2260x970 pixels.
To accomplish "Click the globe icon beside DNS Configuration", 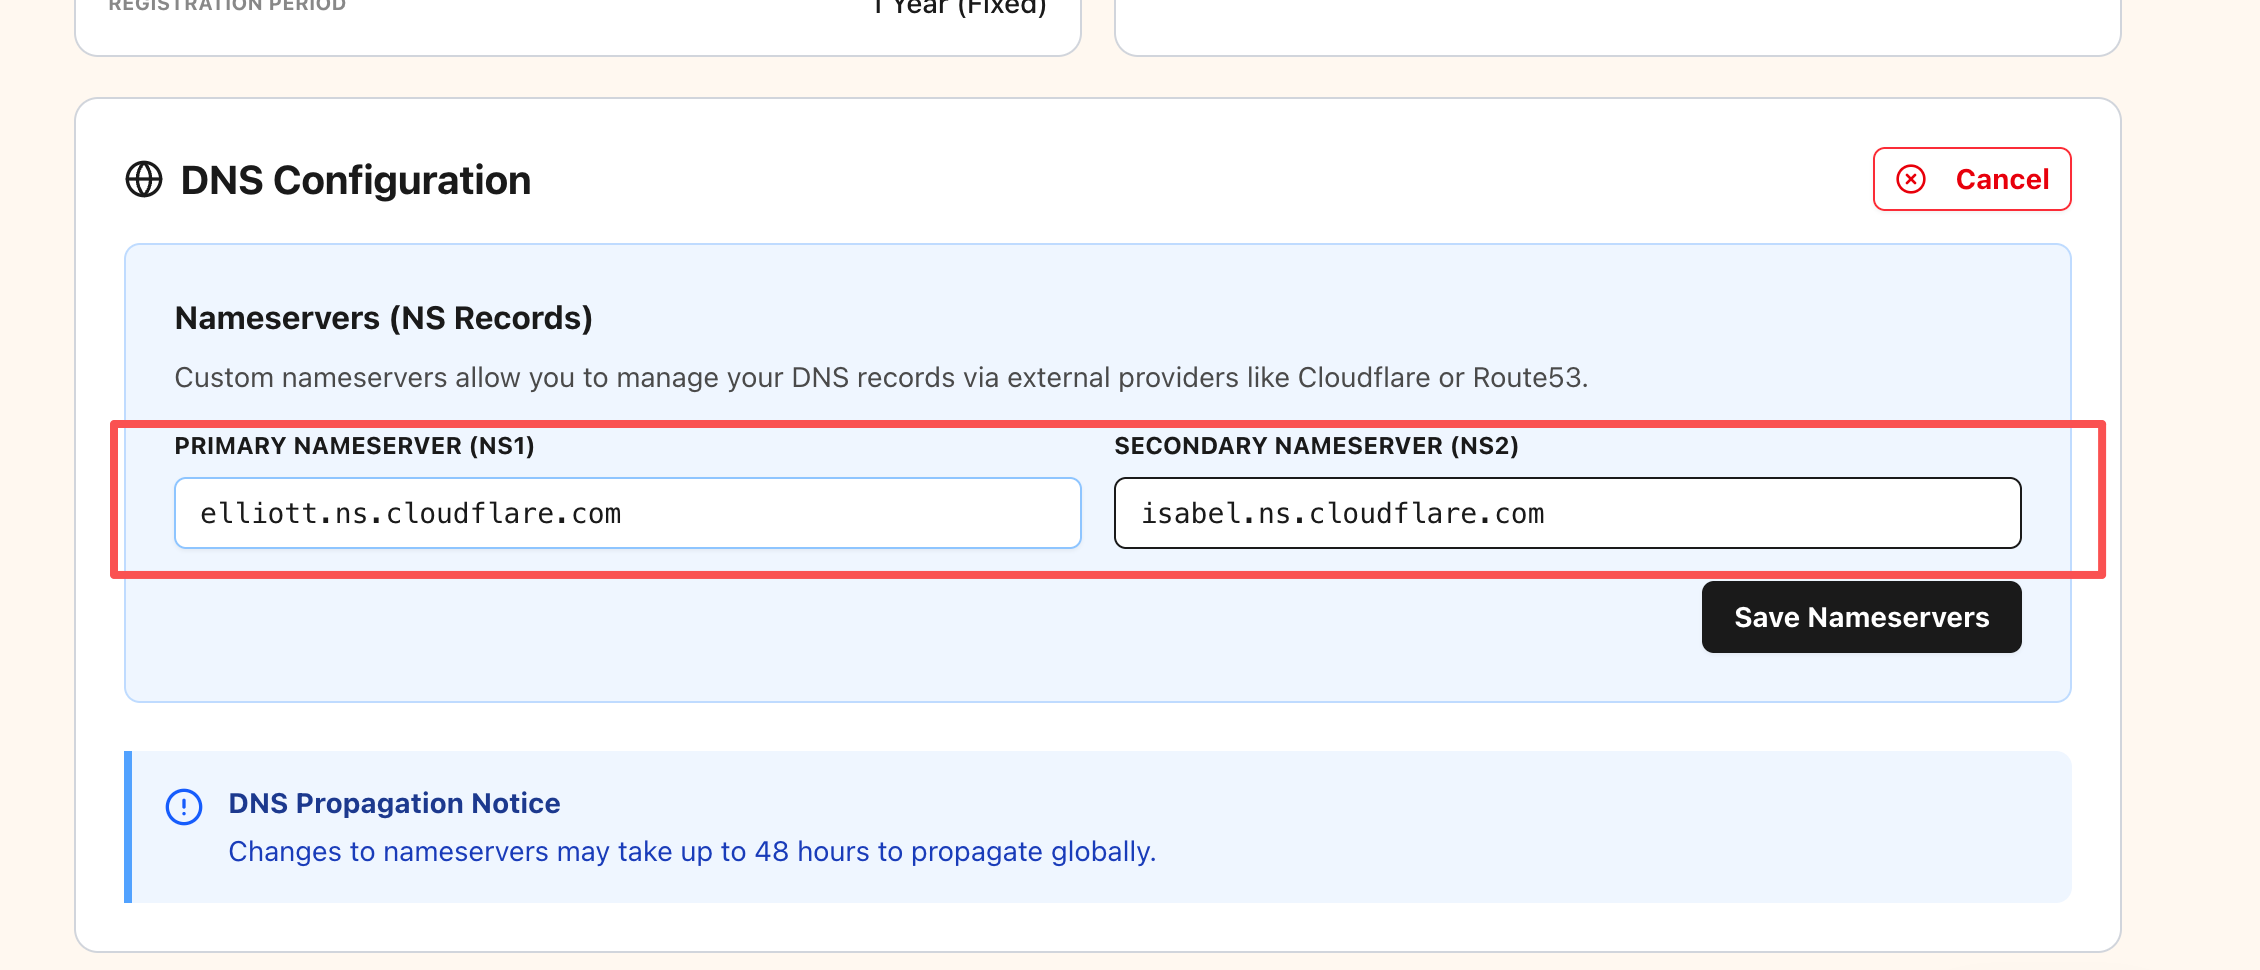I will [144, 180].
